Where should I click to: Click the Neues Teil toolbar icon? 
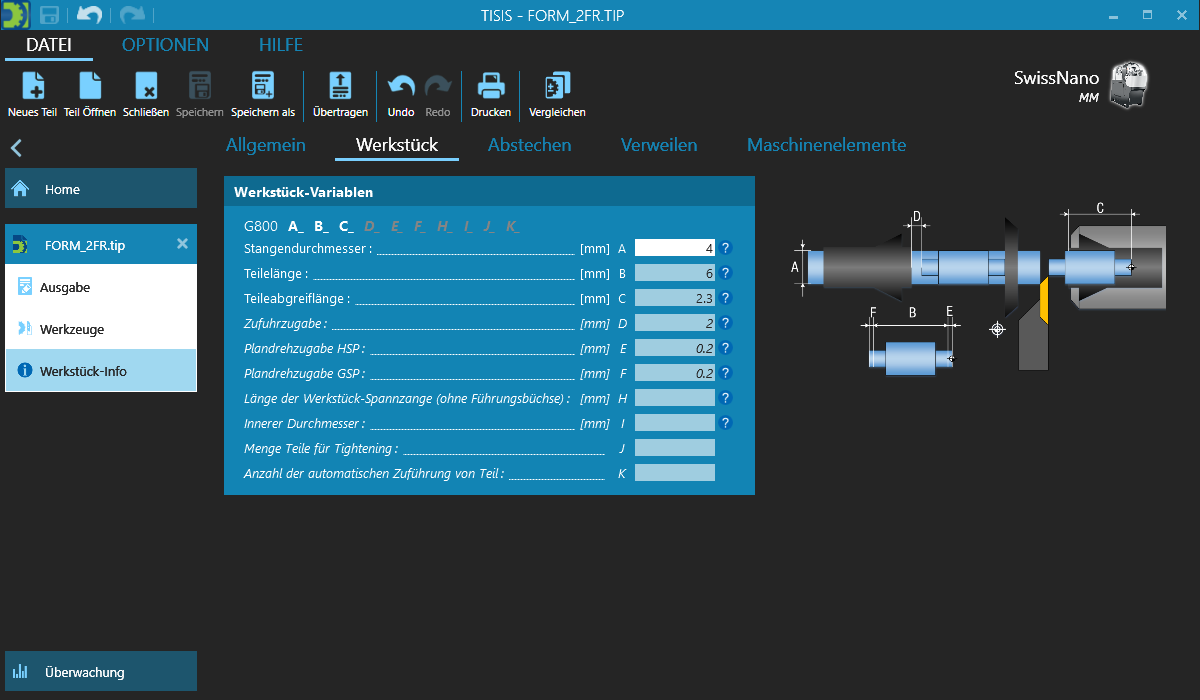[32, 87]
